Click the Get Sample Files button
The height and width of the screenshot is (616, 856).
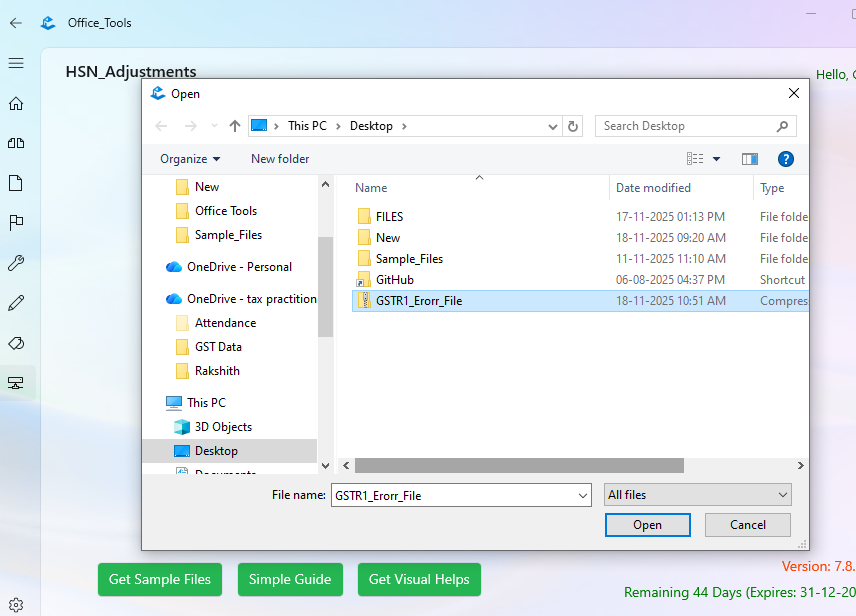pos(159,579)
